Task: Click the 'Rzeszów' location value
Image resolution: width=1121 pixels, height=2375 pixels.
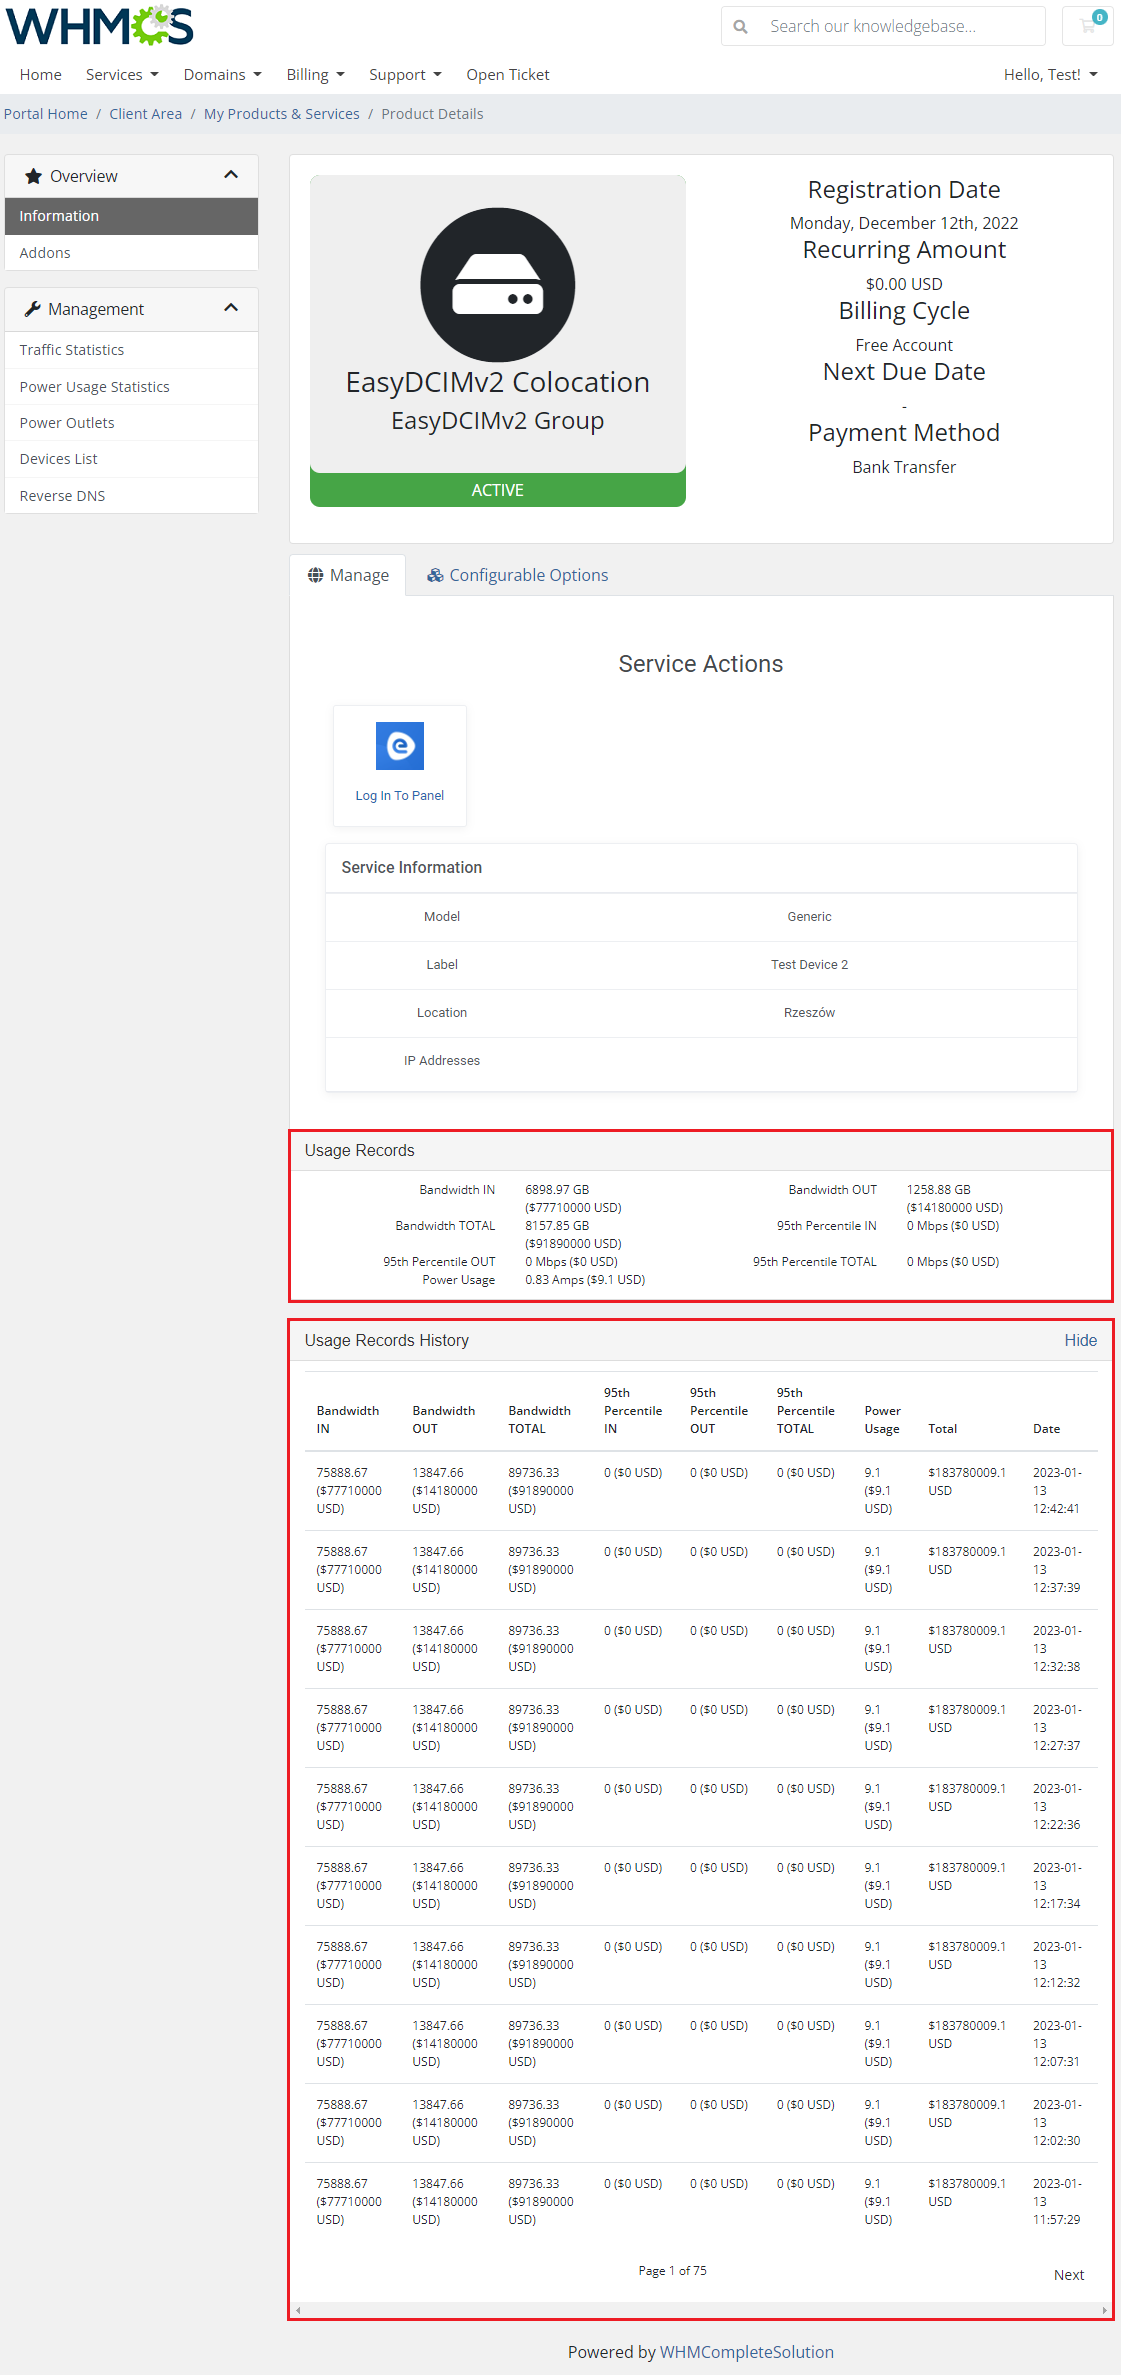Action: (x=809, y=1013)
